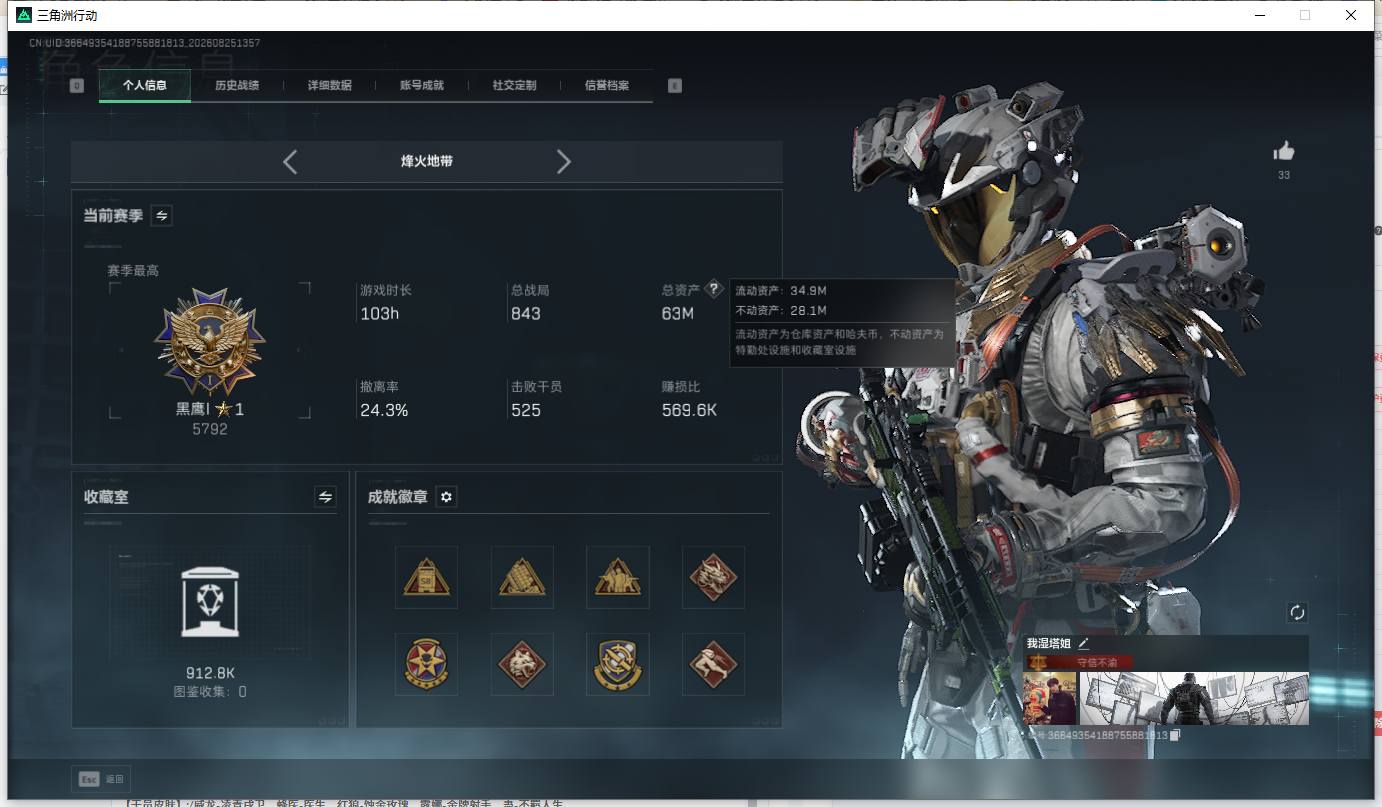Select the wolf head diamond badge
The width and height of the screenshot is (1382, 807).
[522, 664]
